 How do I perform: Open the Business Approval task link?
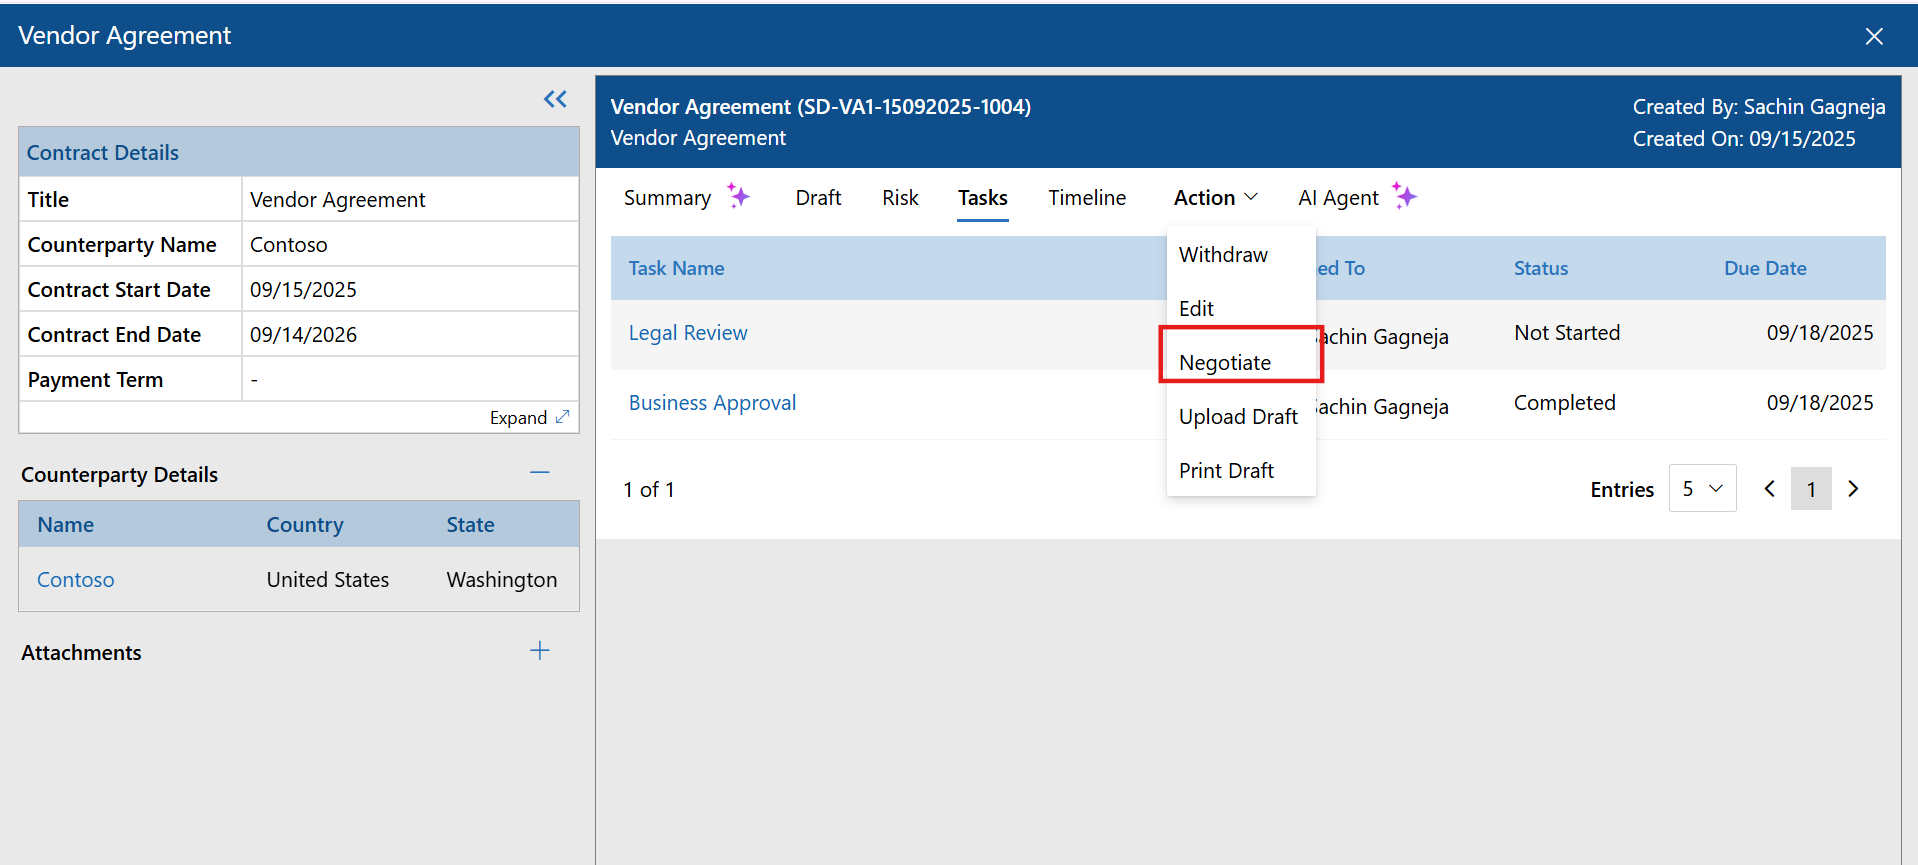712,403
